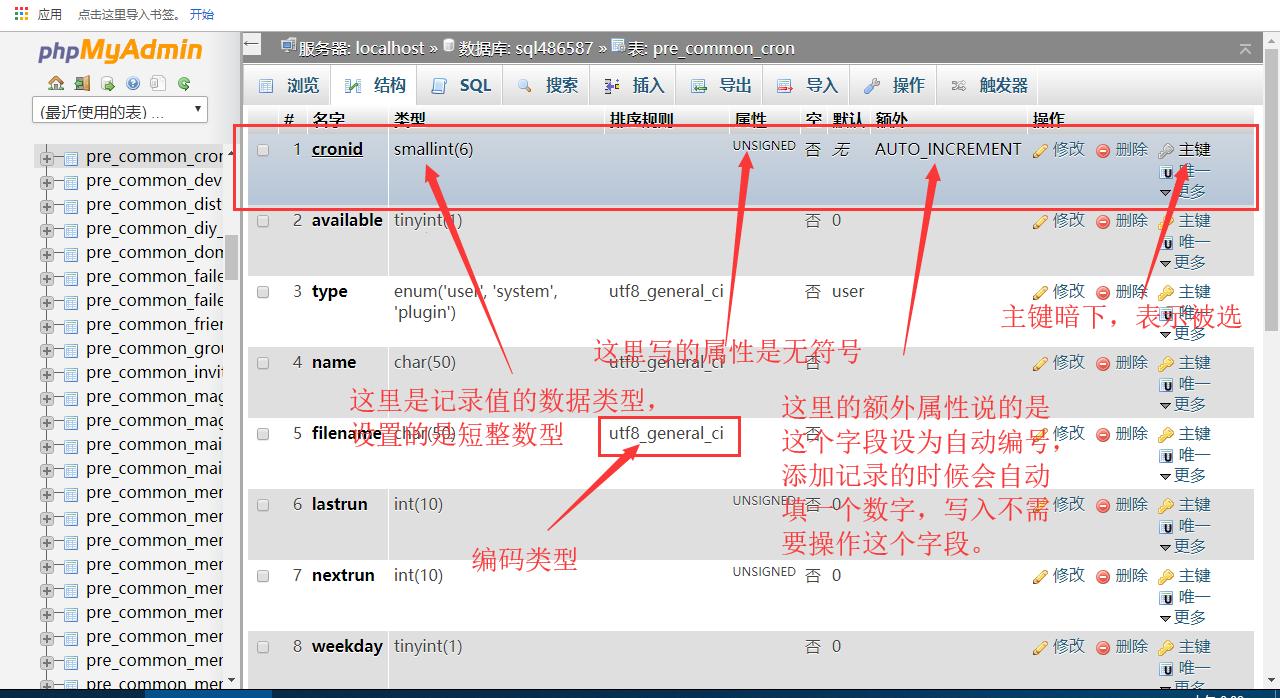This screenshot has width=1280, height=698.
Task: Click database sql486587 breadcrumb link
Action: point(526,48)
